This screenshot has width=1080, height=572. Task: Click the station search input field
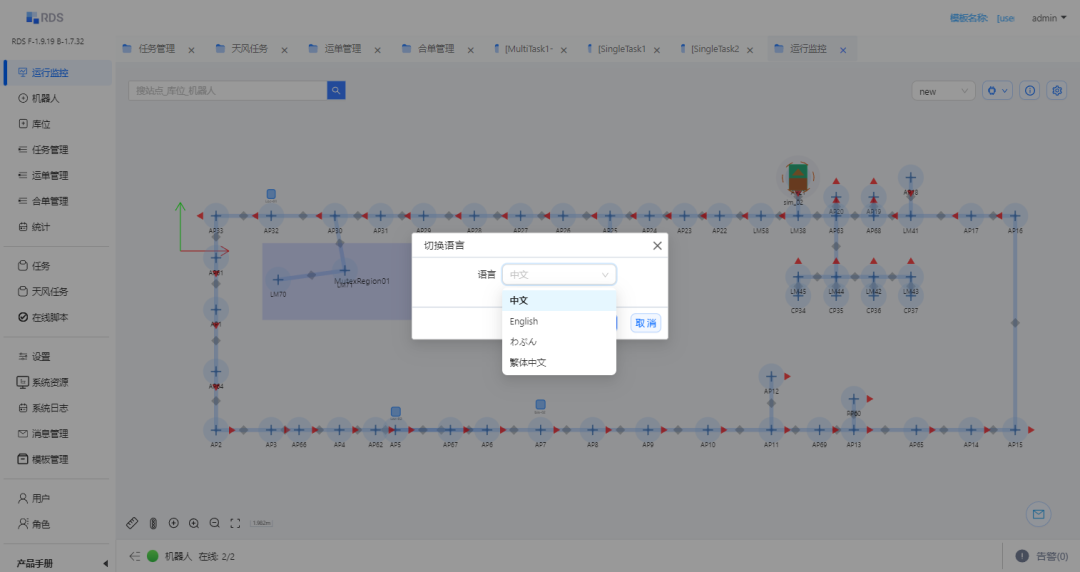(227, 91)
